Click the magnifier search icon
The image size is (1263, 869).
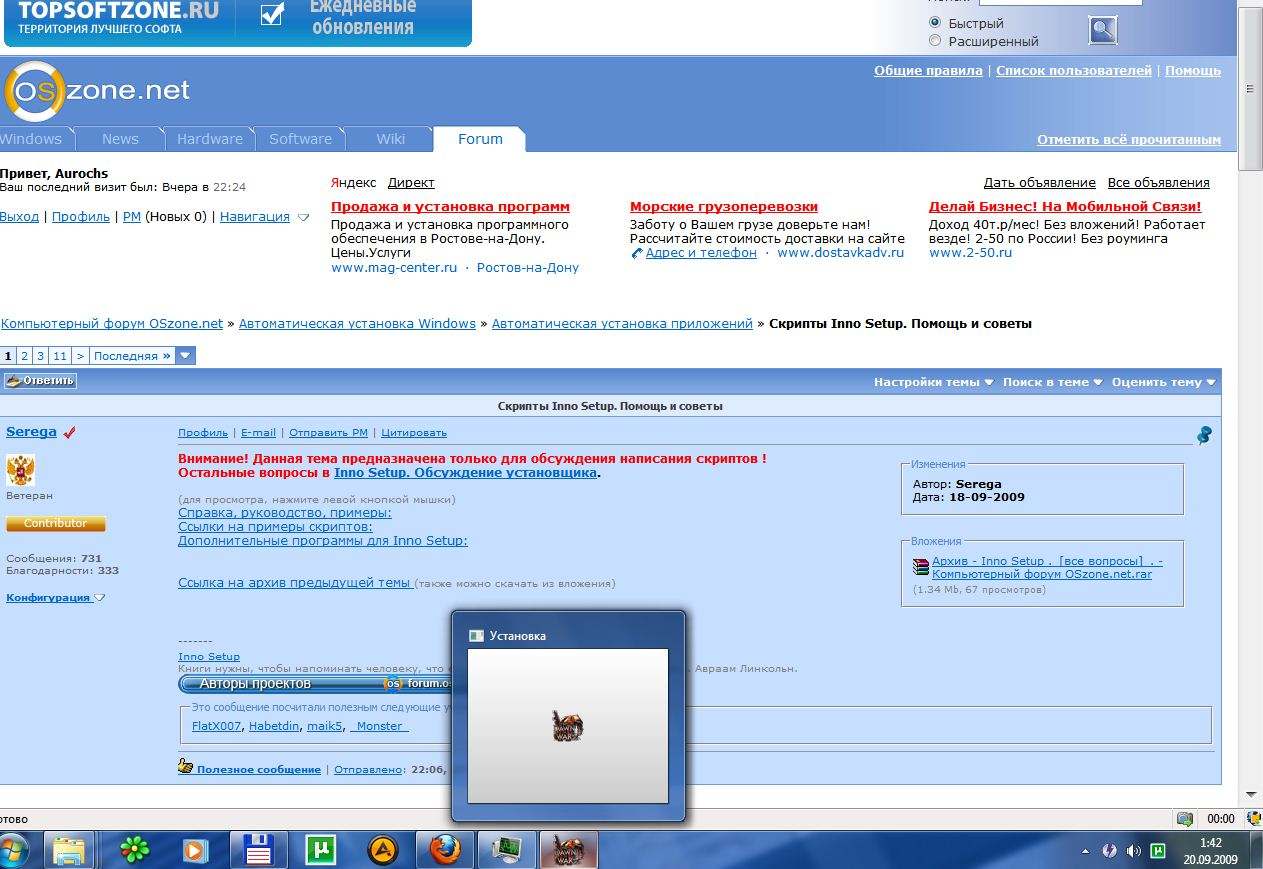1102,31
